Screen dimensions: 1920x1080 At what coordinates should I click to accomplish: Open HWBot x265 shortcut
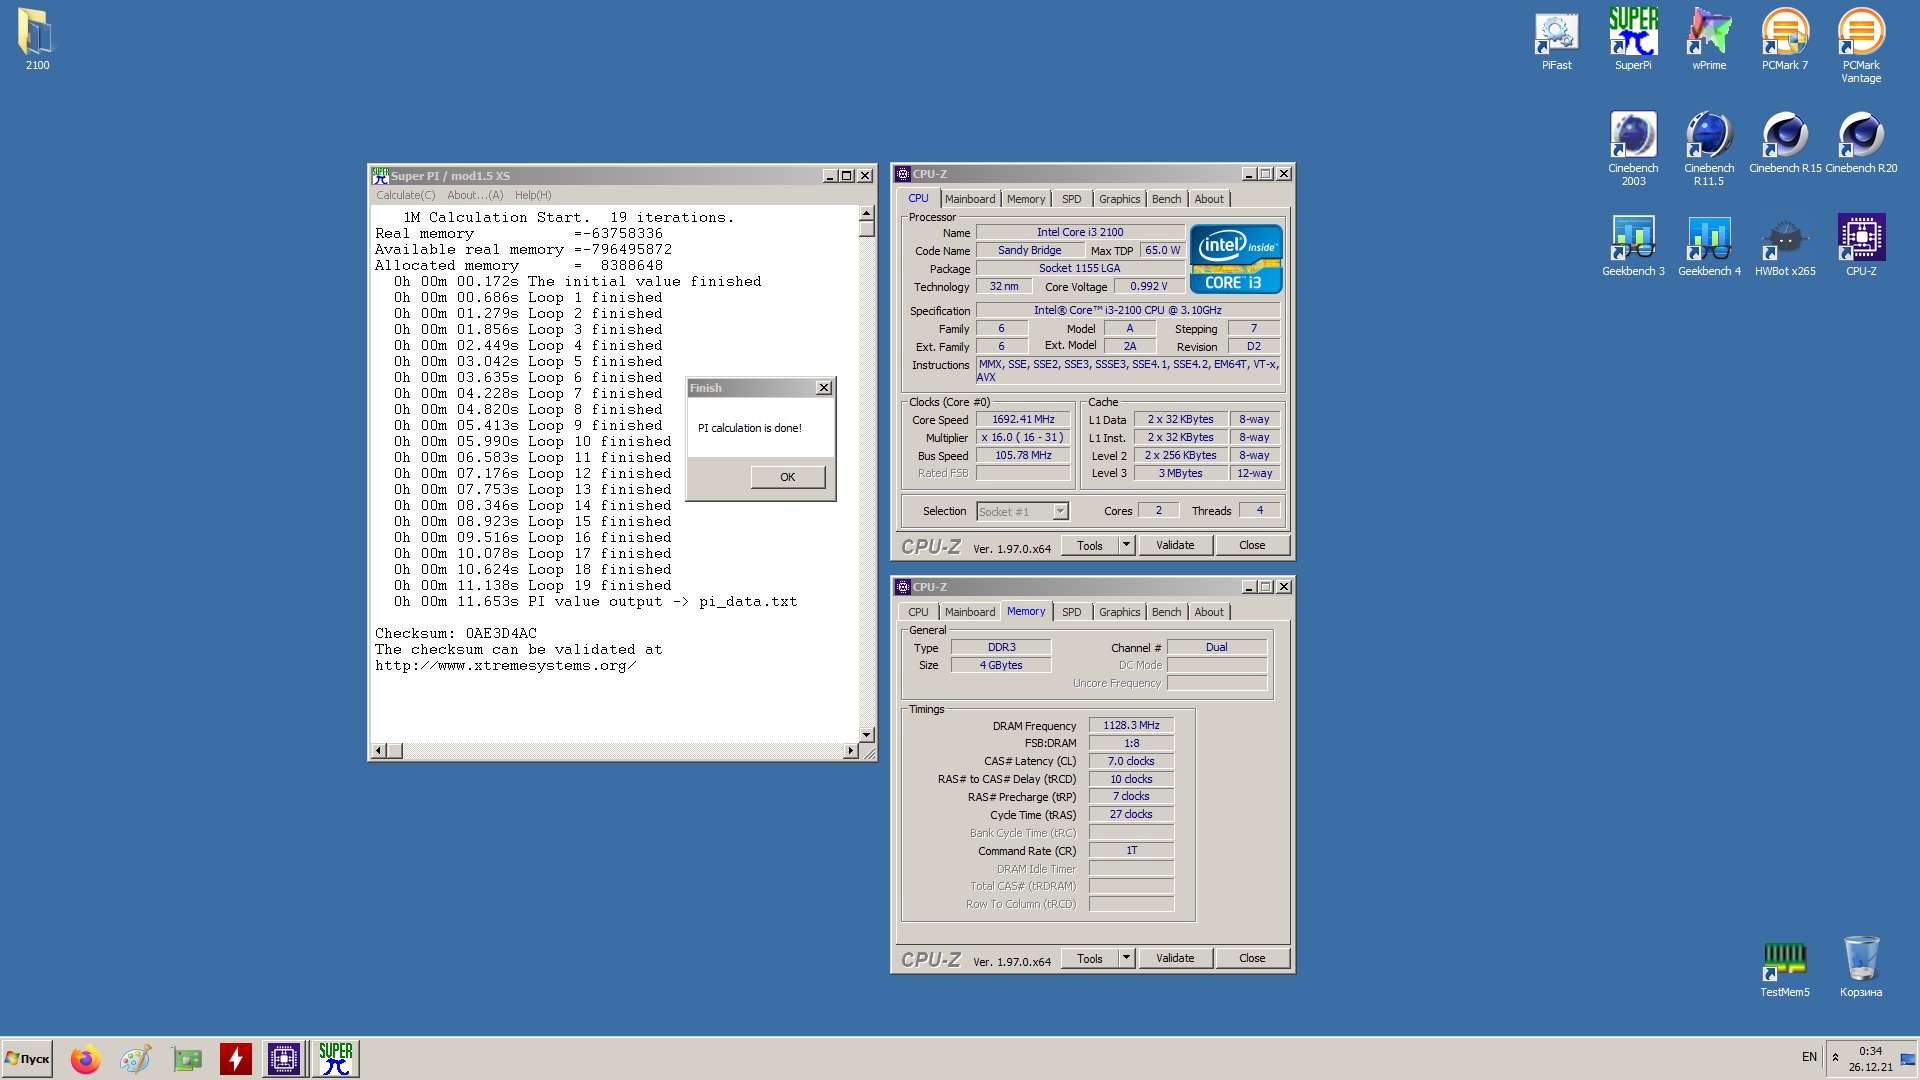tap(1785, 245)
